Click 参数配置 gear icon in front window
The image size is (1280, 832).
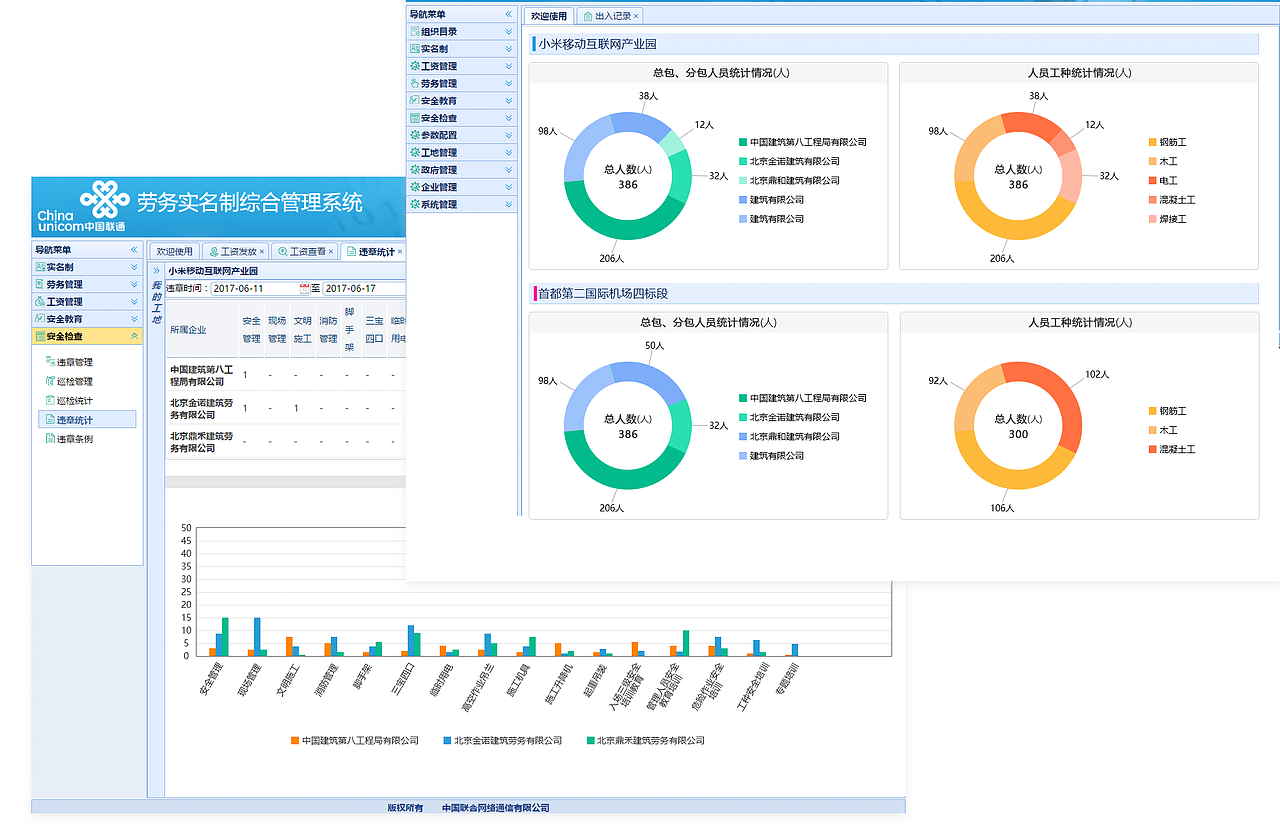tap(414, 135)
